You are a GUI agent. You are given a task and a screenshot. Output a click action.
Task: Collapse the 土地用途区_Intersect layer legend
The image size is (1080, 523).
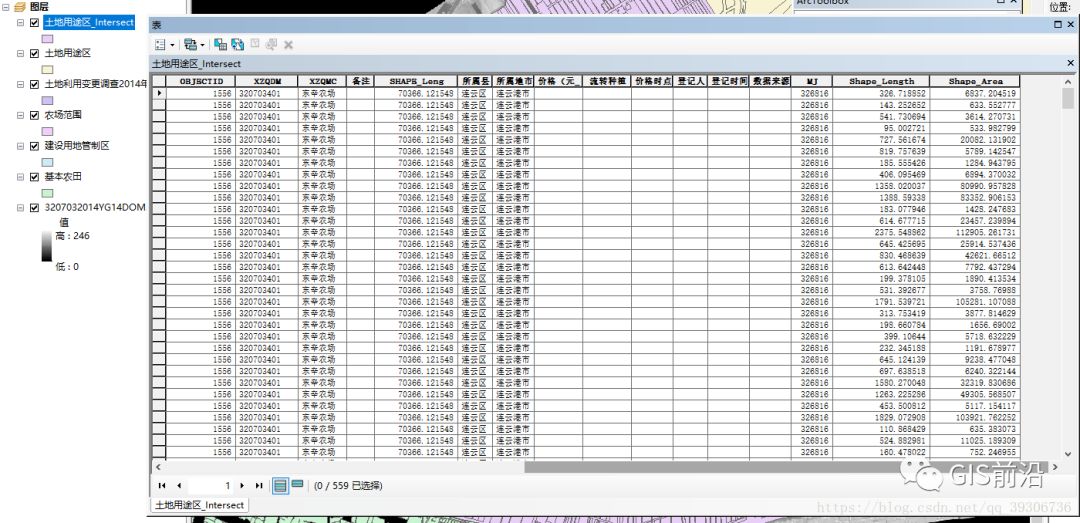[20, 23]
